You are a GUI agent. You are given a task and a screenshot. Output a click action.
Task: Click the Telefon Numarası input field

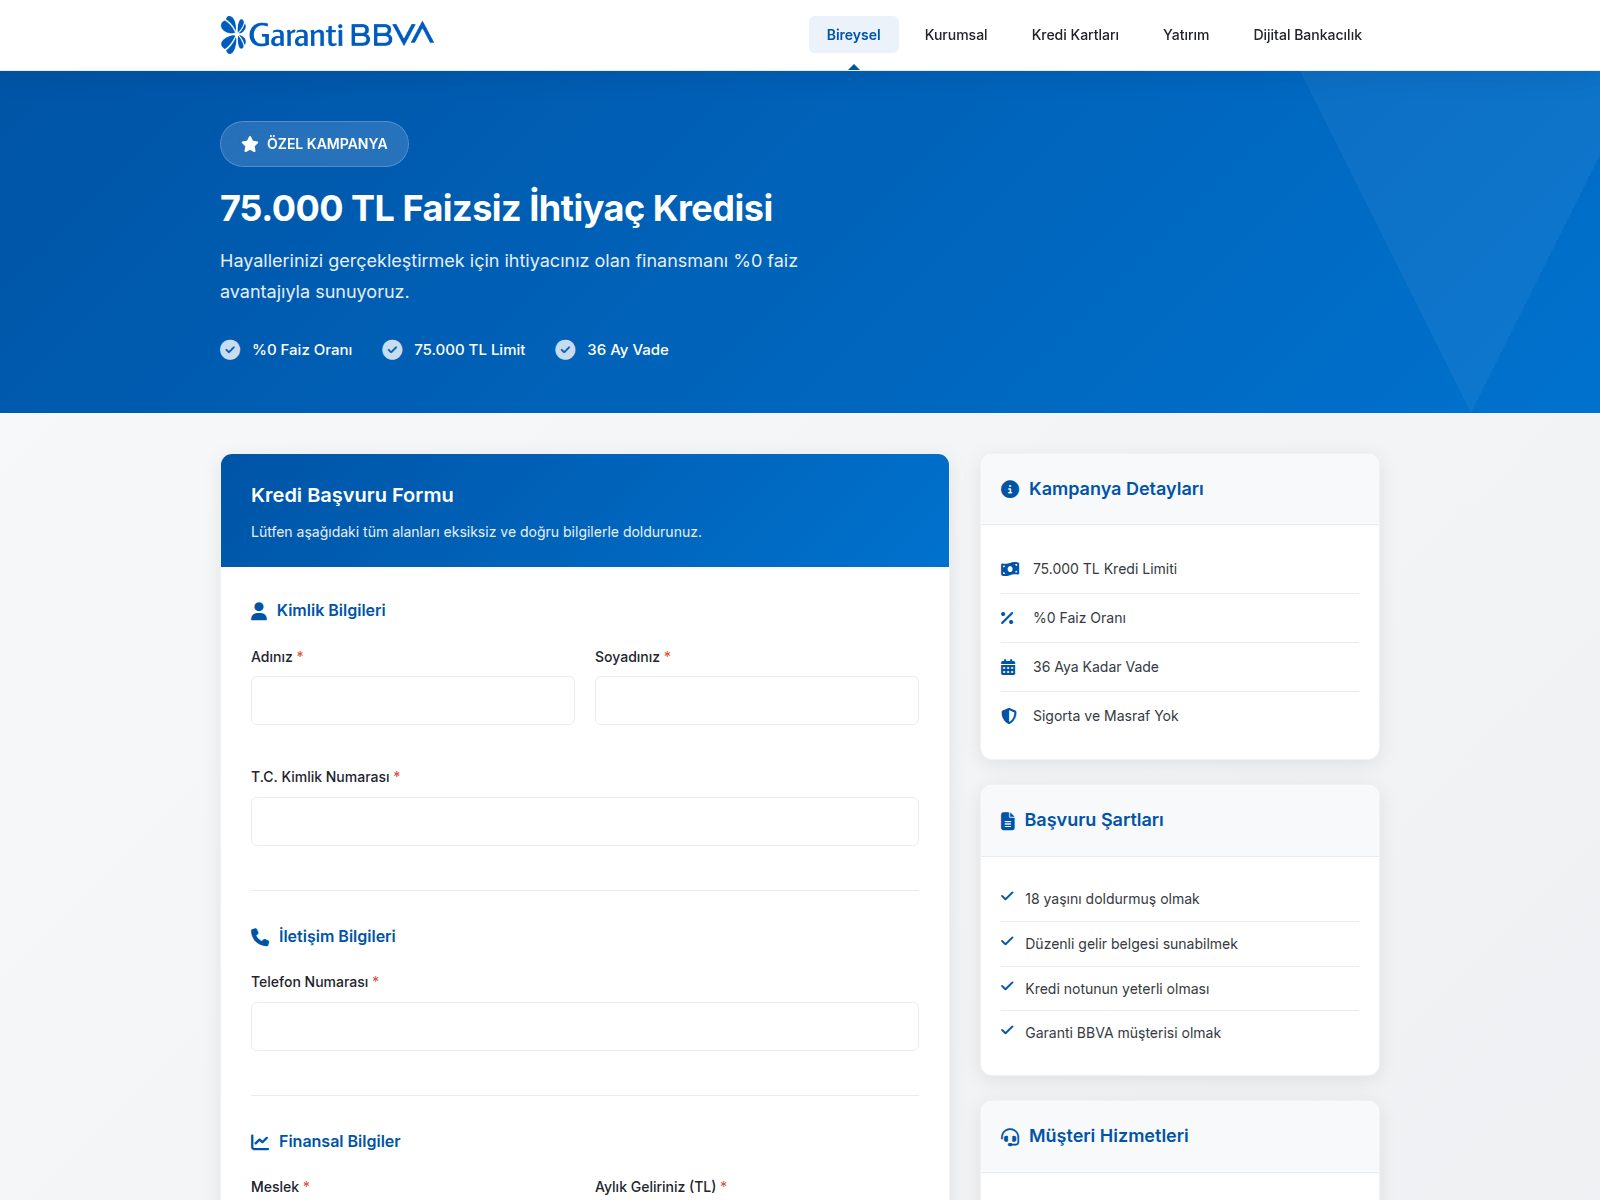585,1027
